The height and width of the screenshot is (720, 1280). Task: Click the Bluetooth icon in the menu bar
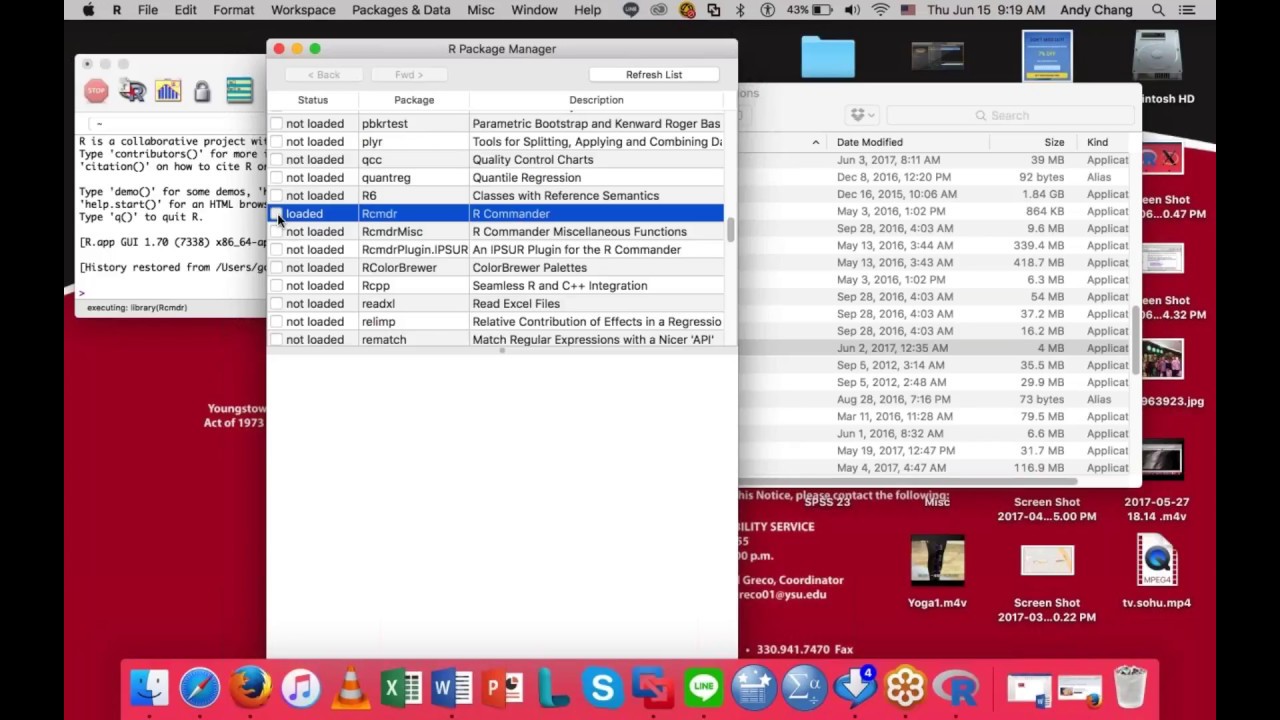[741, 10]
